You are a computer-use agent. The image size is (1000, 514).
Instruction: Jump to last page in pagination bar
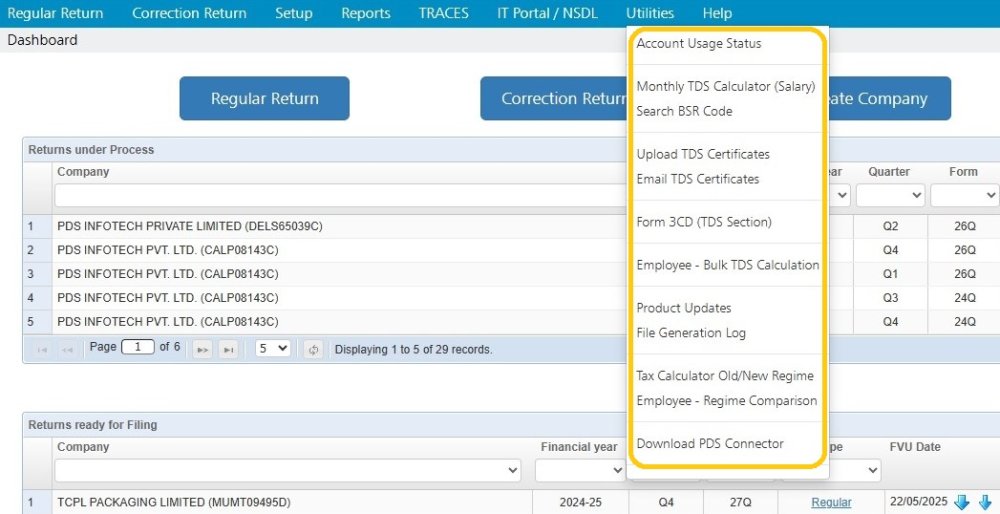(x=228, y=349)
